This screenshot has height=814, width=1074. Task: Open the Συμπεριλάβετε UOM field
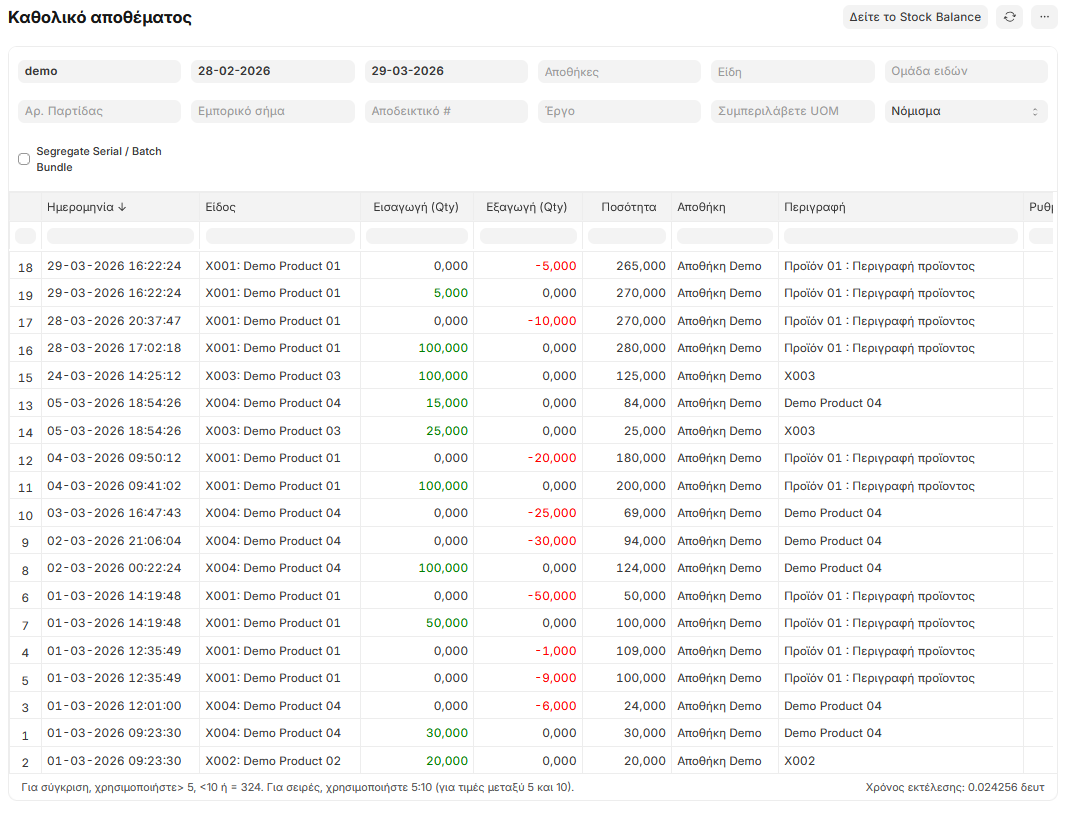tap(792, 111)
